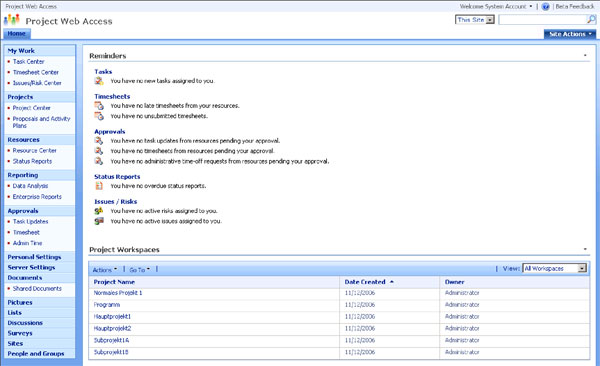Open the blue help question mark icon

click(546, 7)
